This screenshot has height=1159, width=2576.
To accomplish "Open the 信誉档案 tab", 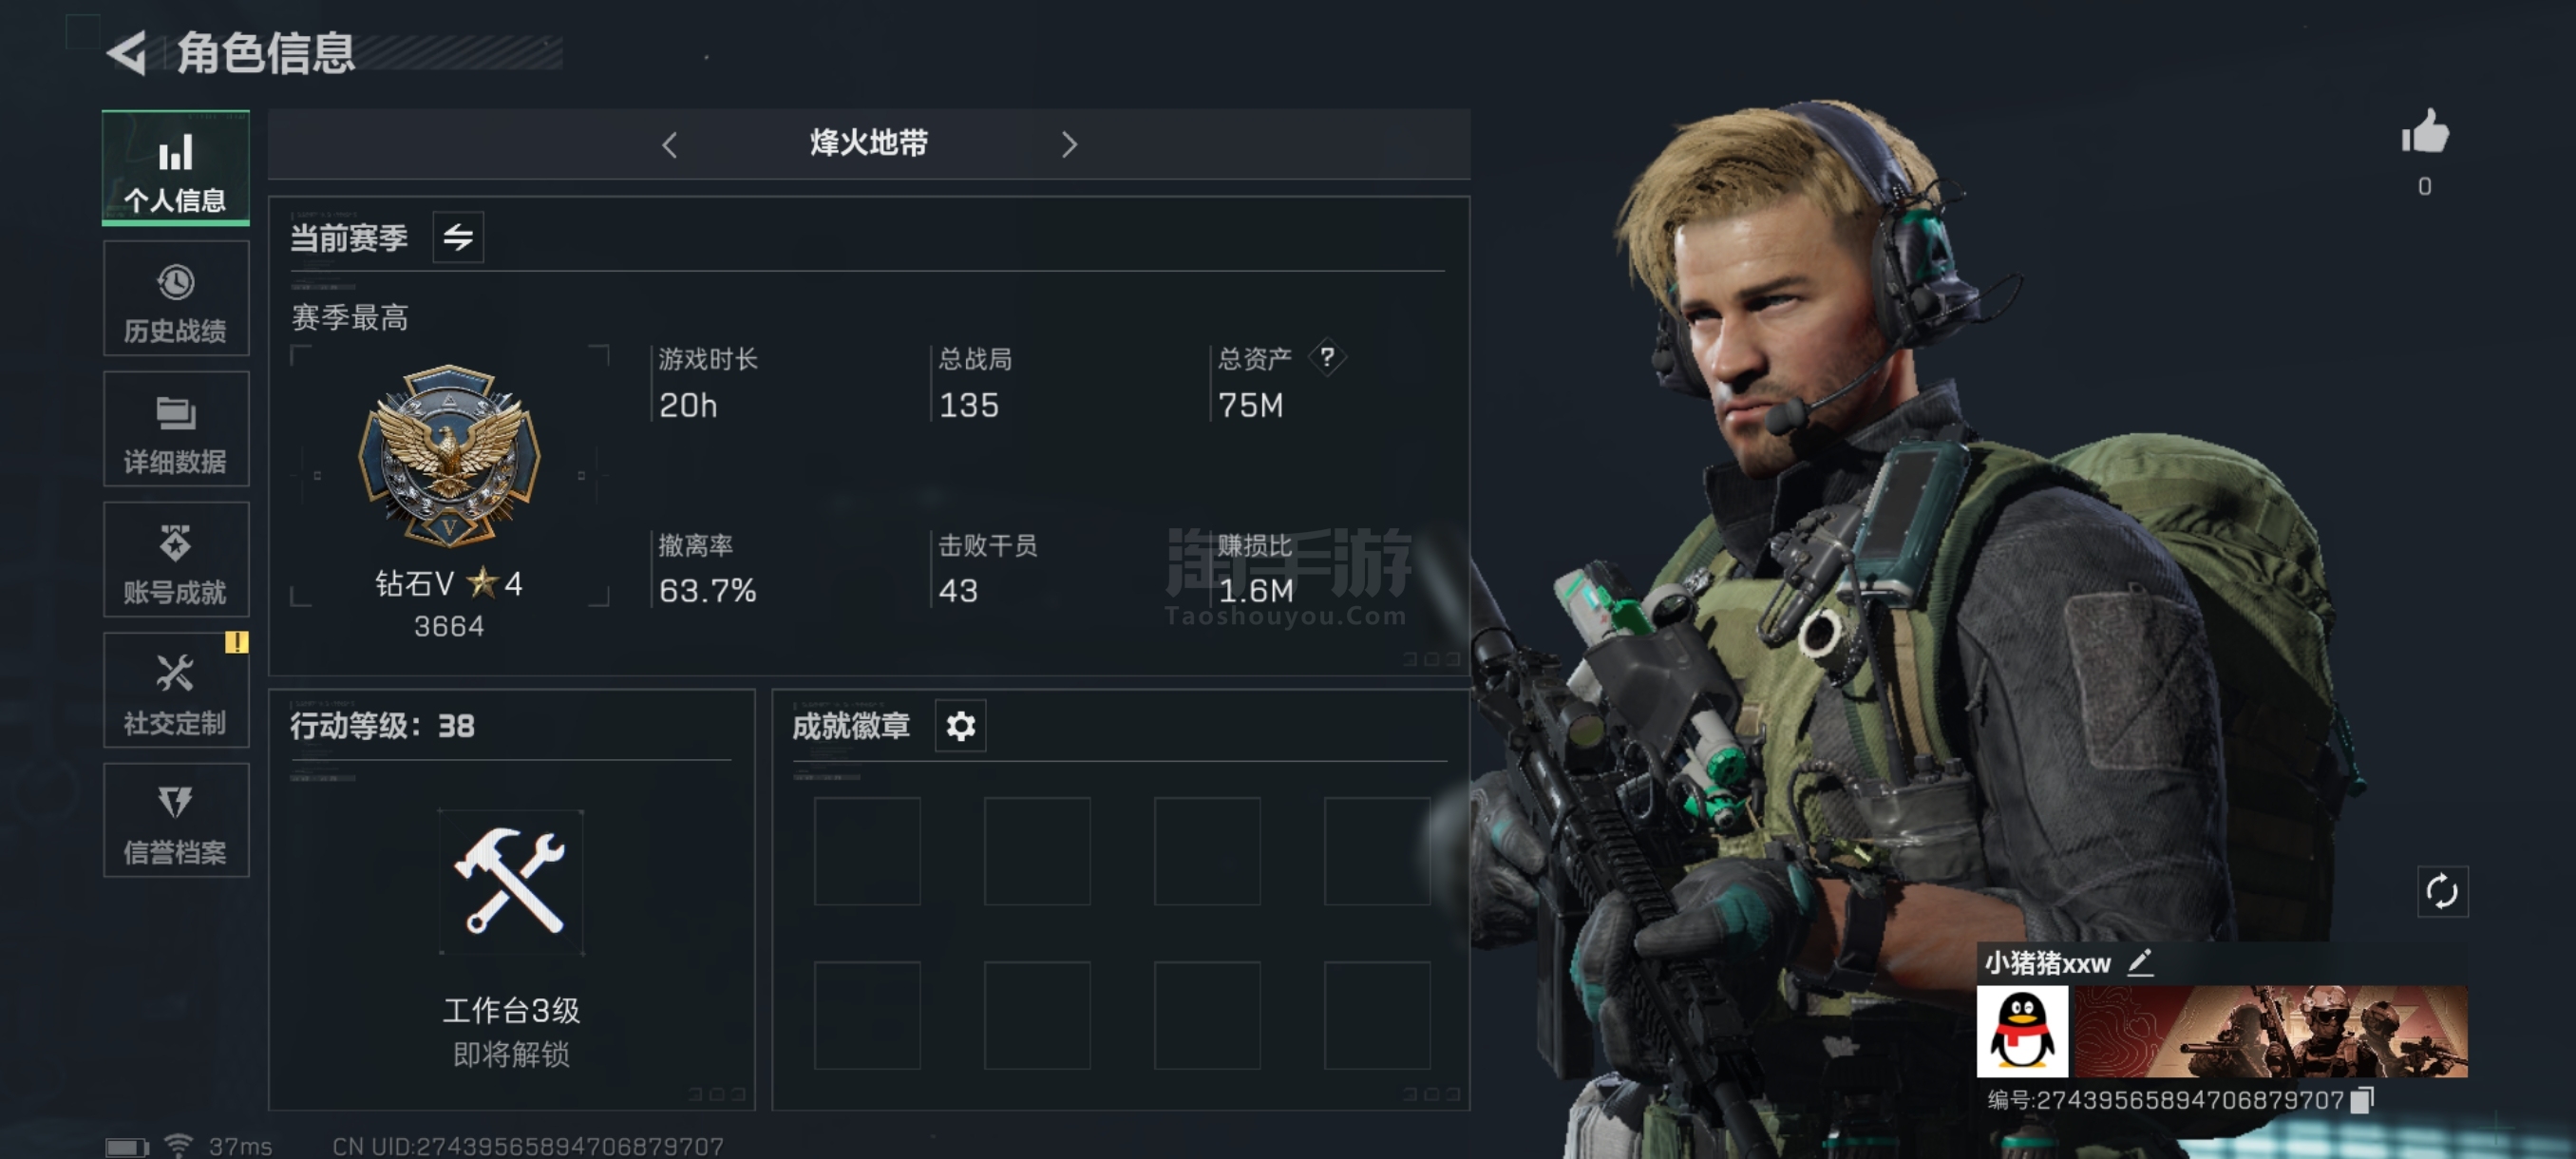I will click(x=176, y=821).
